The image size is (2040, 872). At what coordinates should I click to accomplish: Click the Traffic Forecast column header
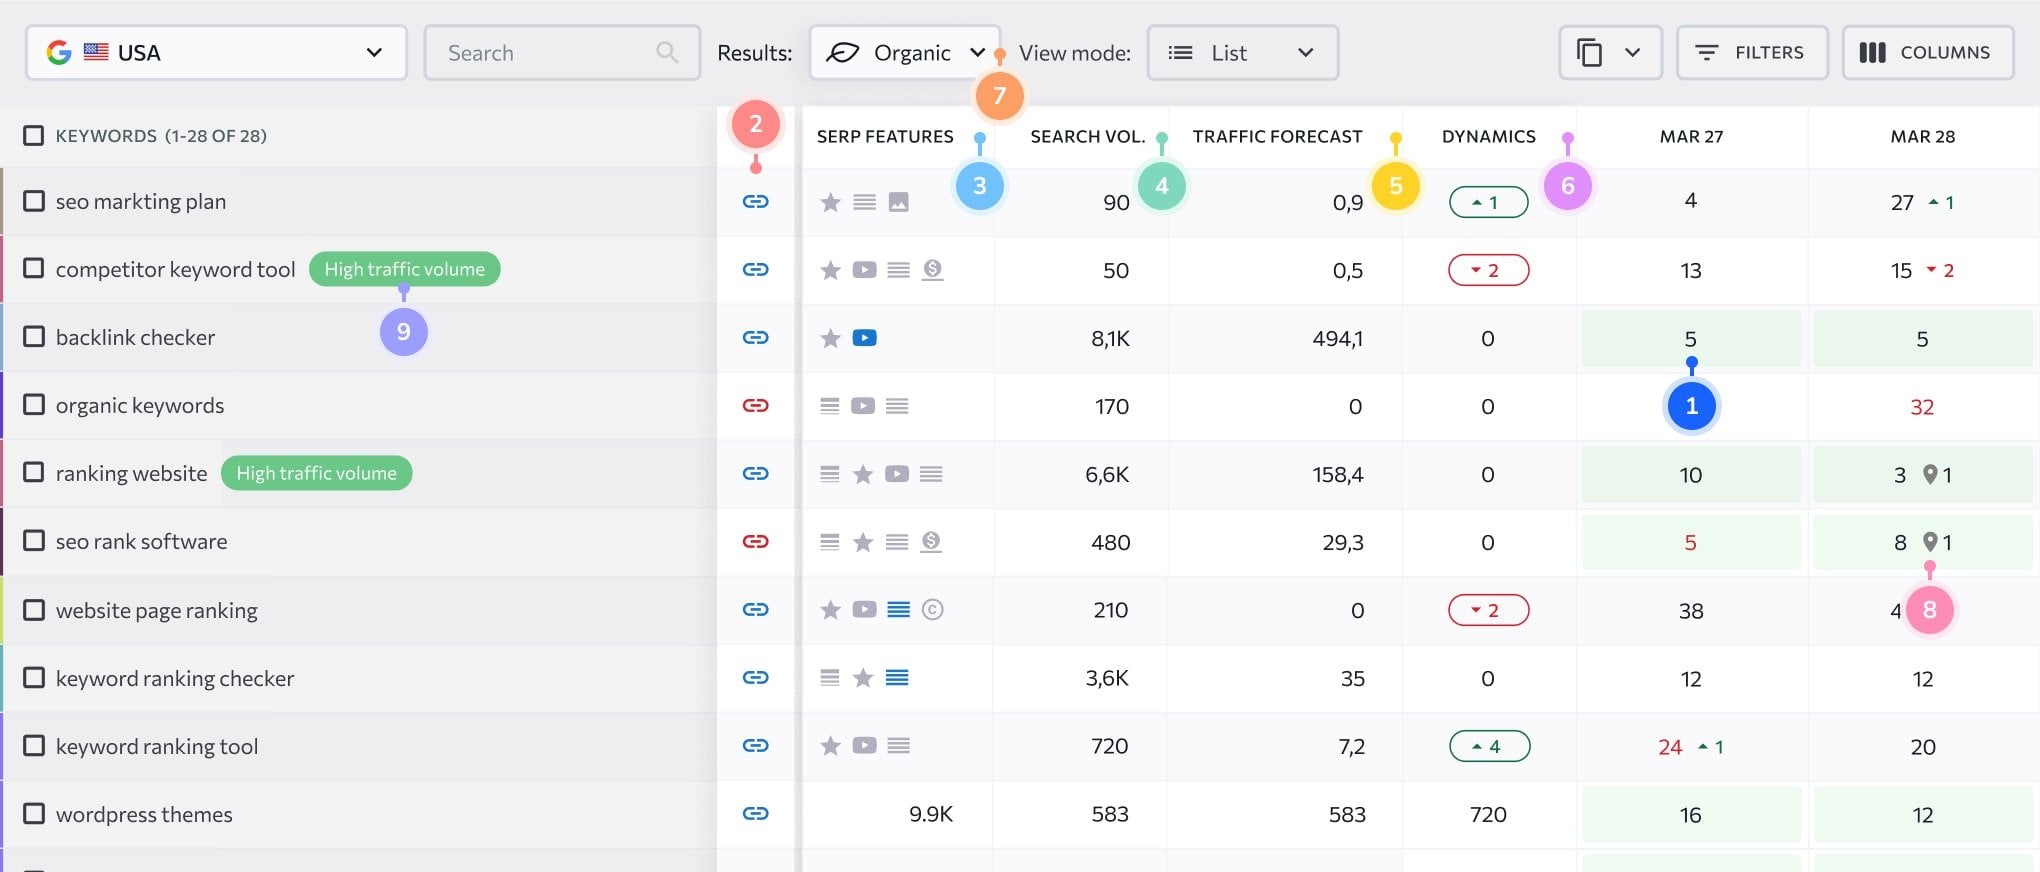click(x=1277, y=136)
